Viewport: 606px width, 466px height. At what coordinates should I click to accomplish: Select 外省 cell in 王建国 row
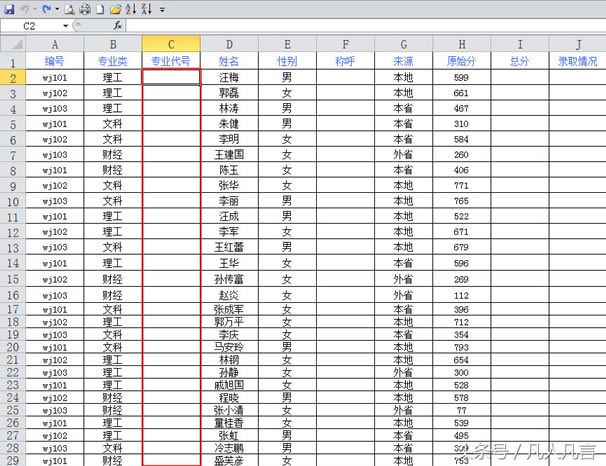(x=403, y=155)
